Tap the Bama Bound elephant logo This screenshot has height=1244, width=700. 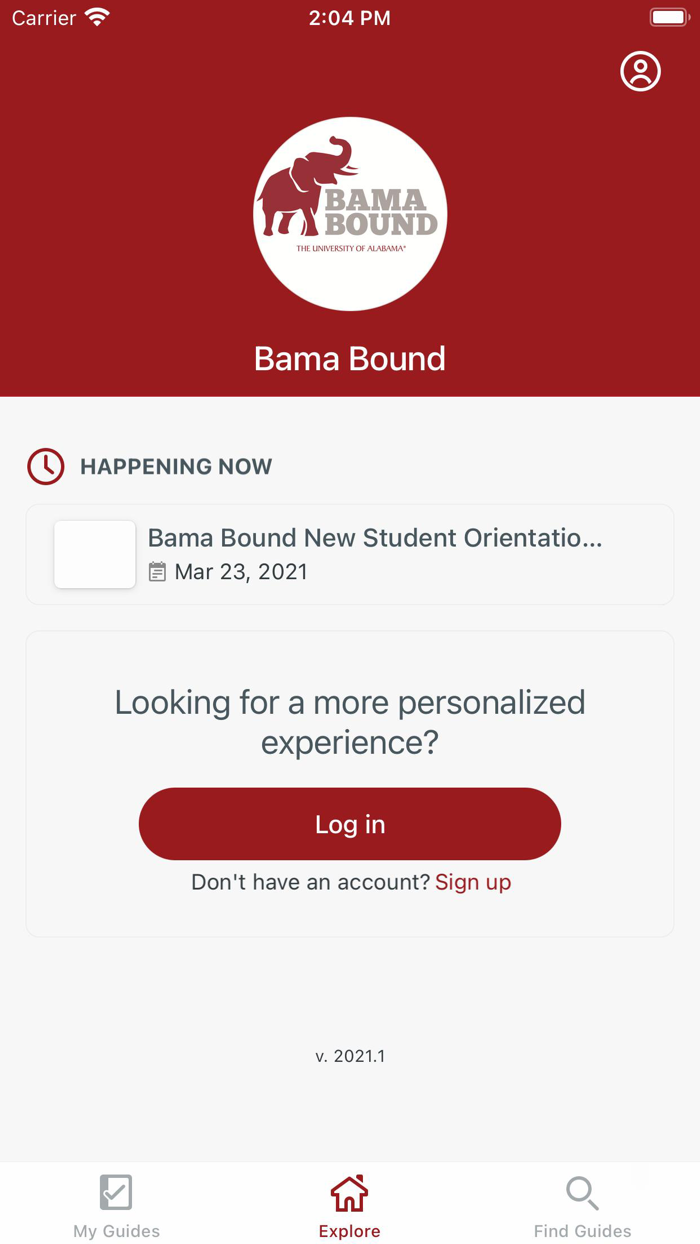click(x=349, y=214)
